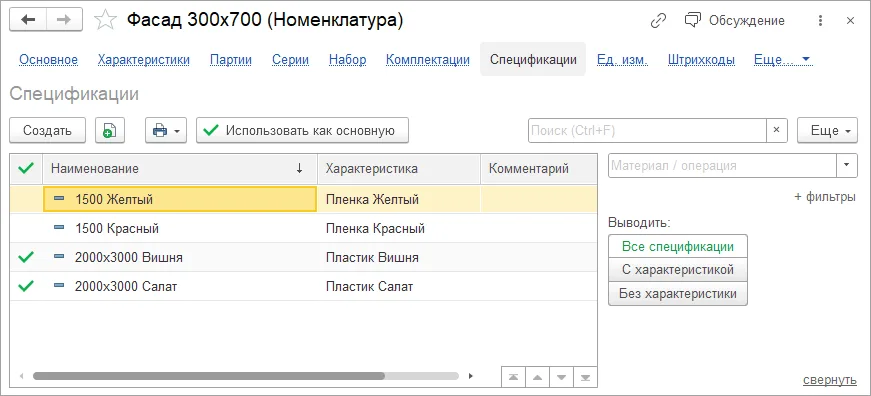
Task: Copy link using the chain icon
Action: pyautogui.click(x=658, y=21)
